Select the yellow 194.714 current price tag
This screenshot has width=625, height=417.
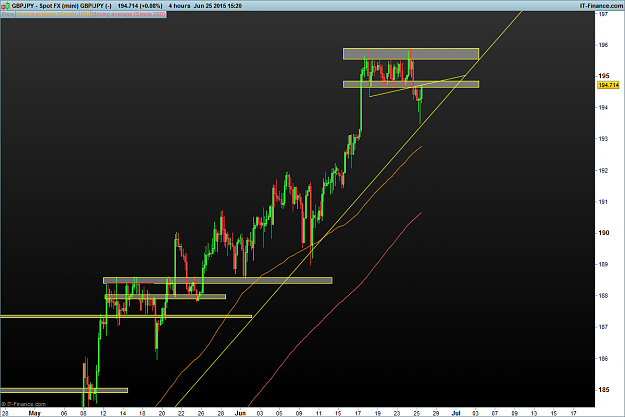tap(608, 85)
